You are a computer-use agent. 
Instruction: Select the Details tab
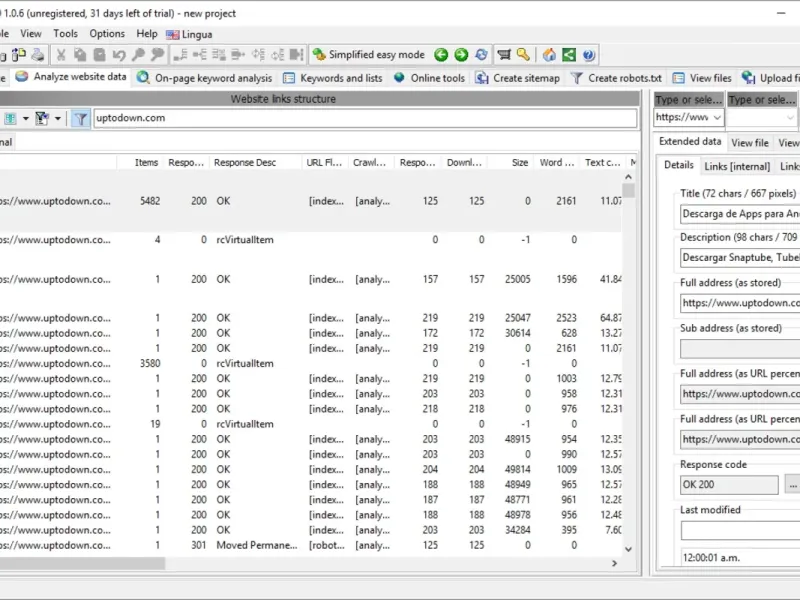coord(679,165)
